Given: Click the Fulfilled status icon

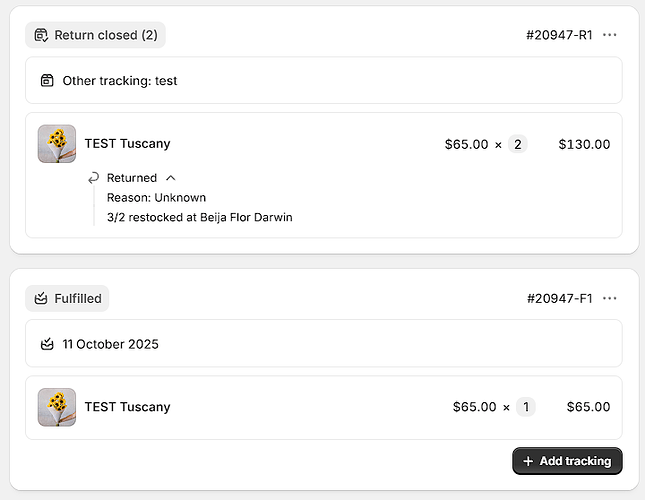Looking at the screenshot, I should click(x=41, y=298).
